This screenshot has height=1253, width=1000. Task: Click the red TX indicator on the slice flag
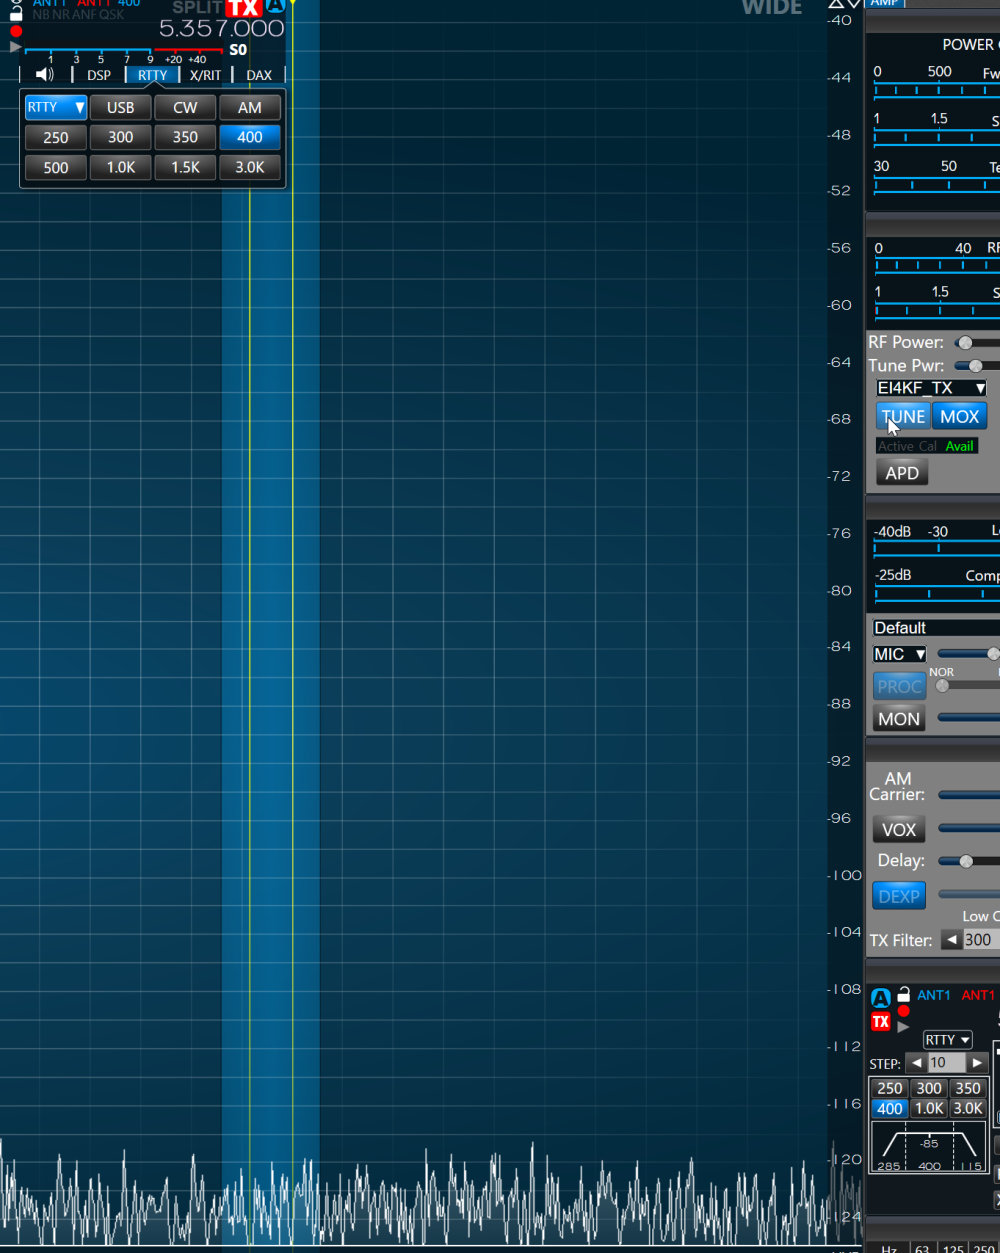pos(243,9)
